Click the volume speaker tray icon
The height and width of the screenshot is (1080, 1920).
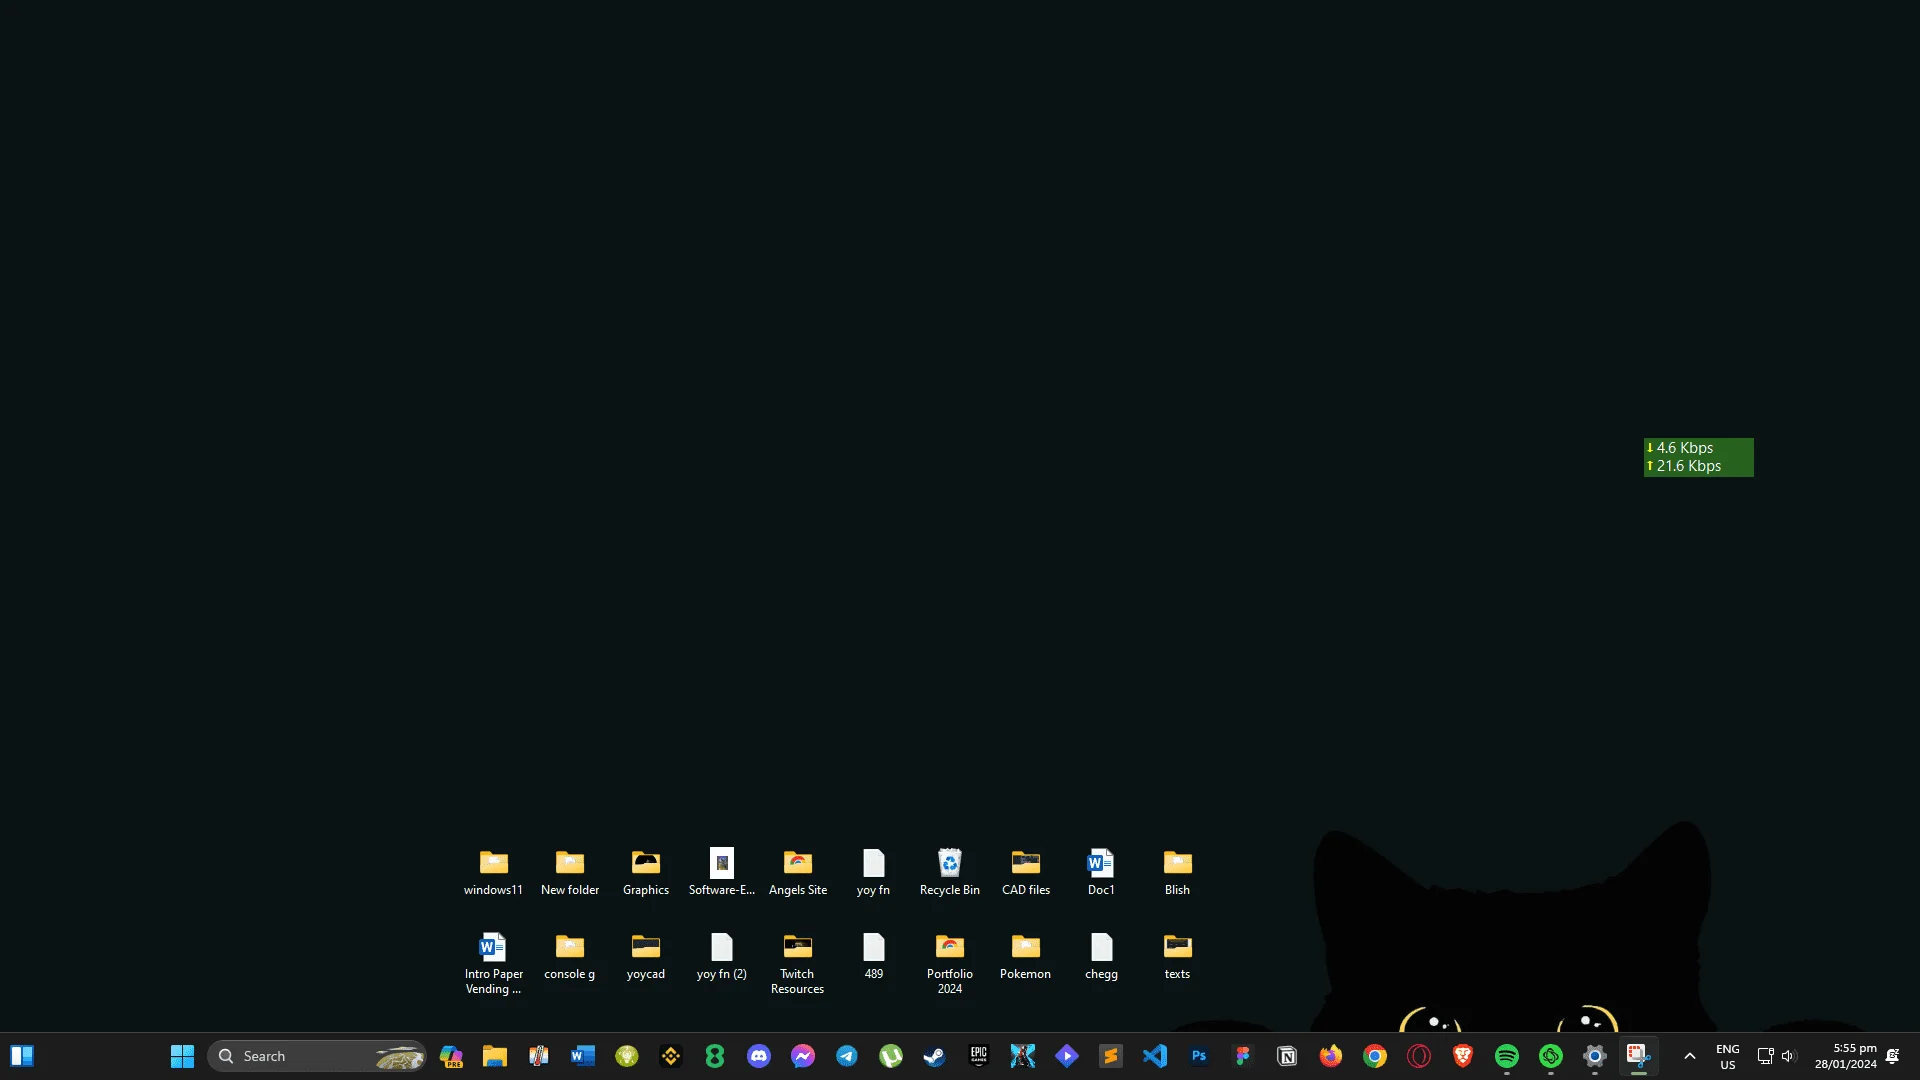[1789, 1056]
